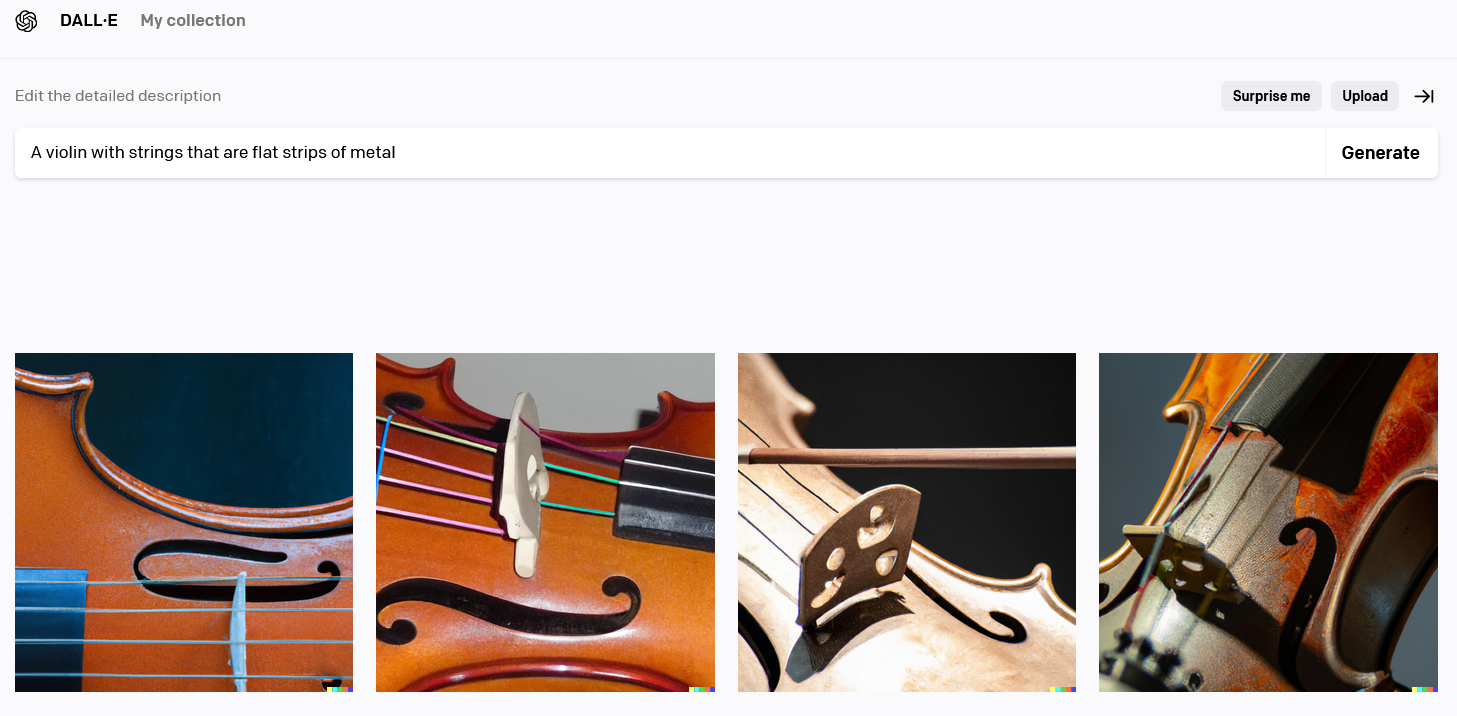
Task: Click color signature mark on first violin image
Action: click(340, 689)
